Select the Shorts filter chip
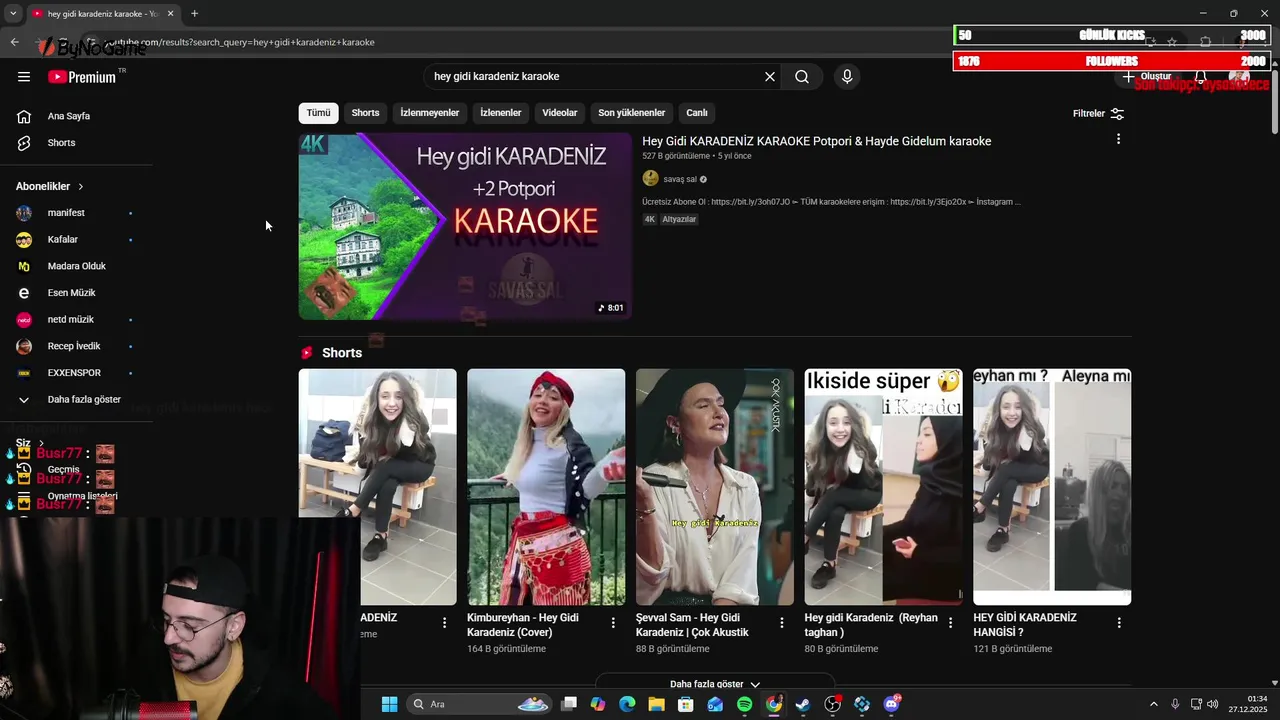This screenshot has width=1280, height=720. tap(365, 113)
